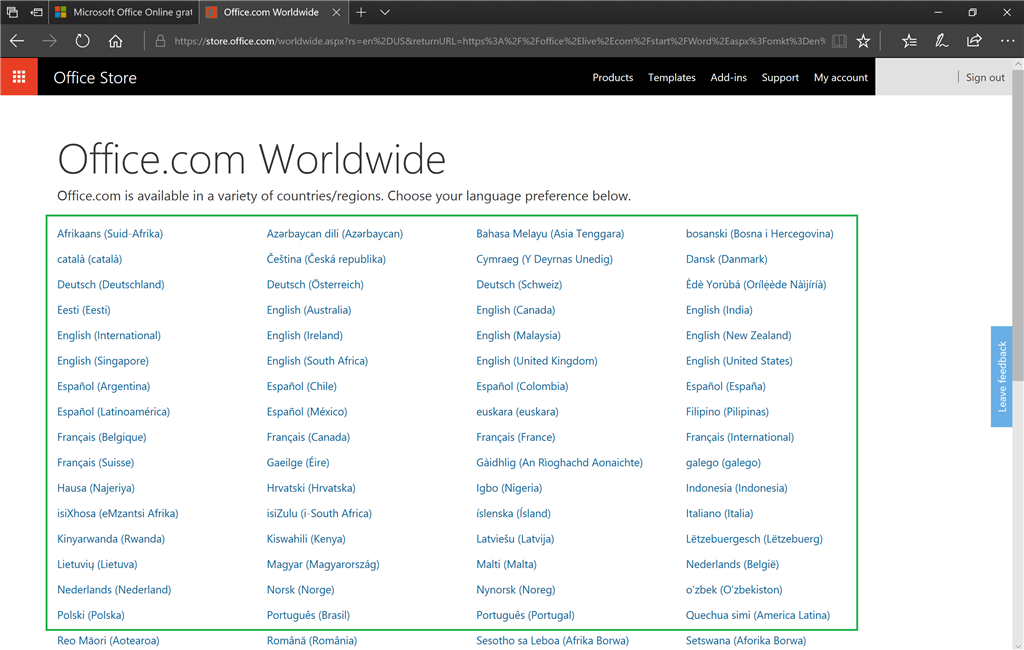
Task: Pick Español (México)
Action: point(306,412)
